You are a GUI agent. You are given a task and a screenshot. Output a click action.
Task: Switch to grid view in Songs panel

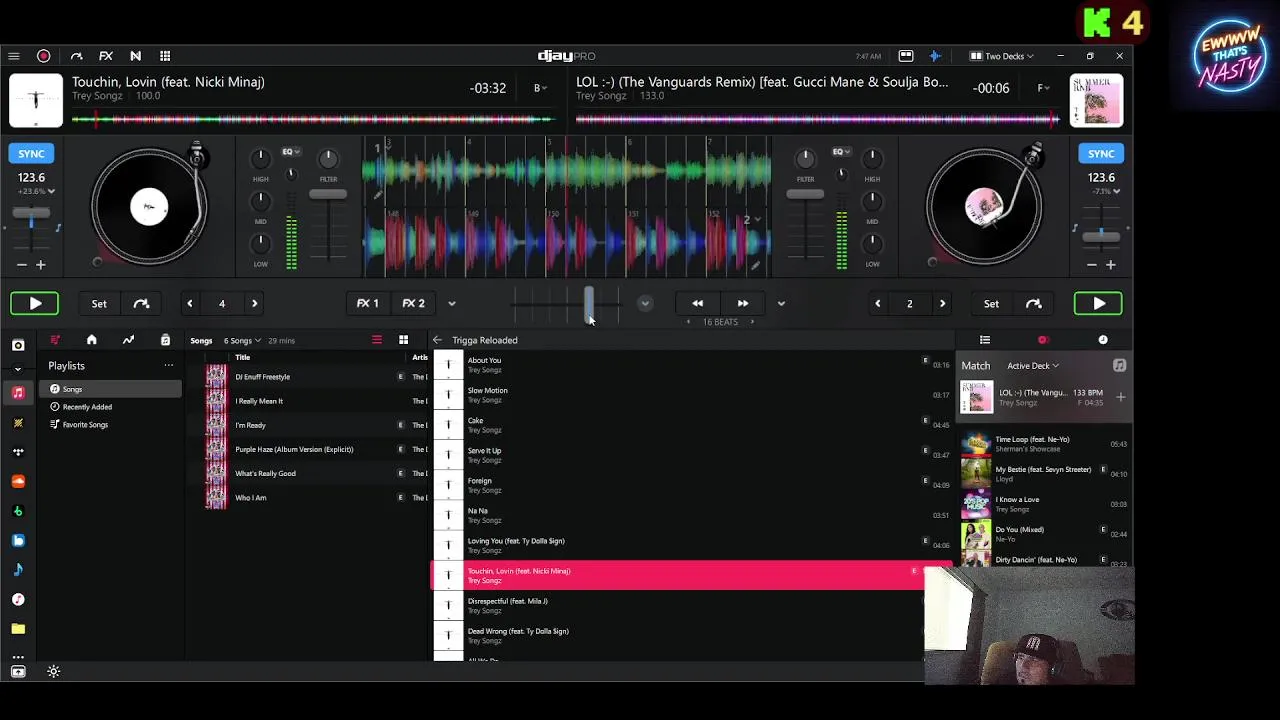point(403,340)
